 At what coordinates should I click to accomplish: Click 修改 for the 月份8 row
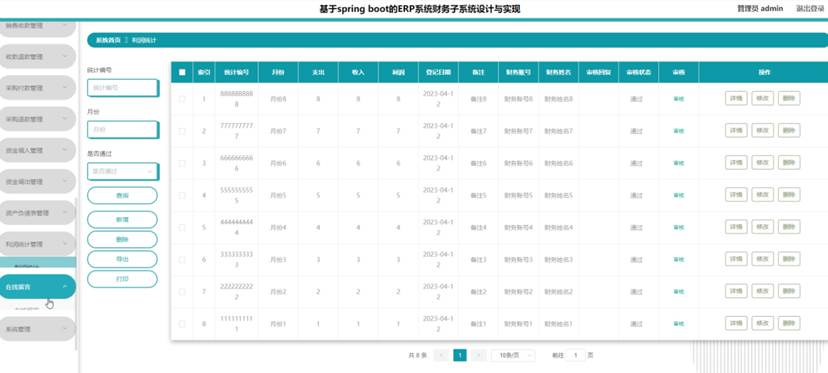pos(762,98)
